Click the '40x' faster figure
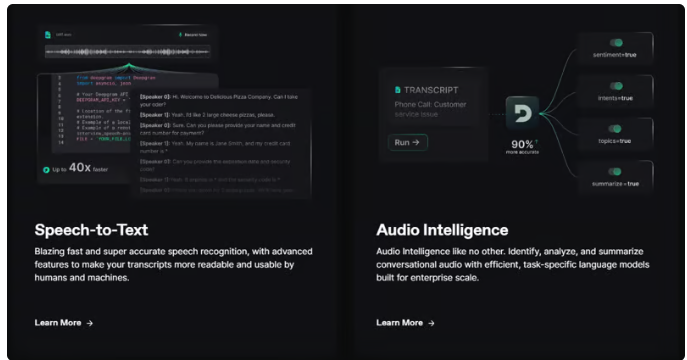The image size is (687, 360). coord(80,167)
